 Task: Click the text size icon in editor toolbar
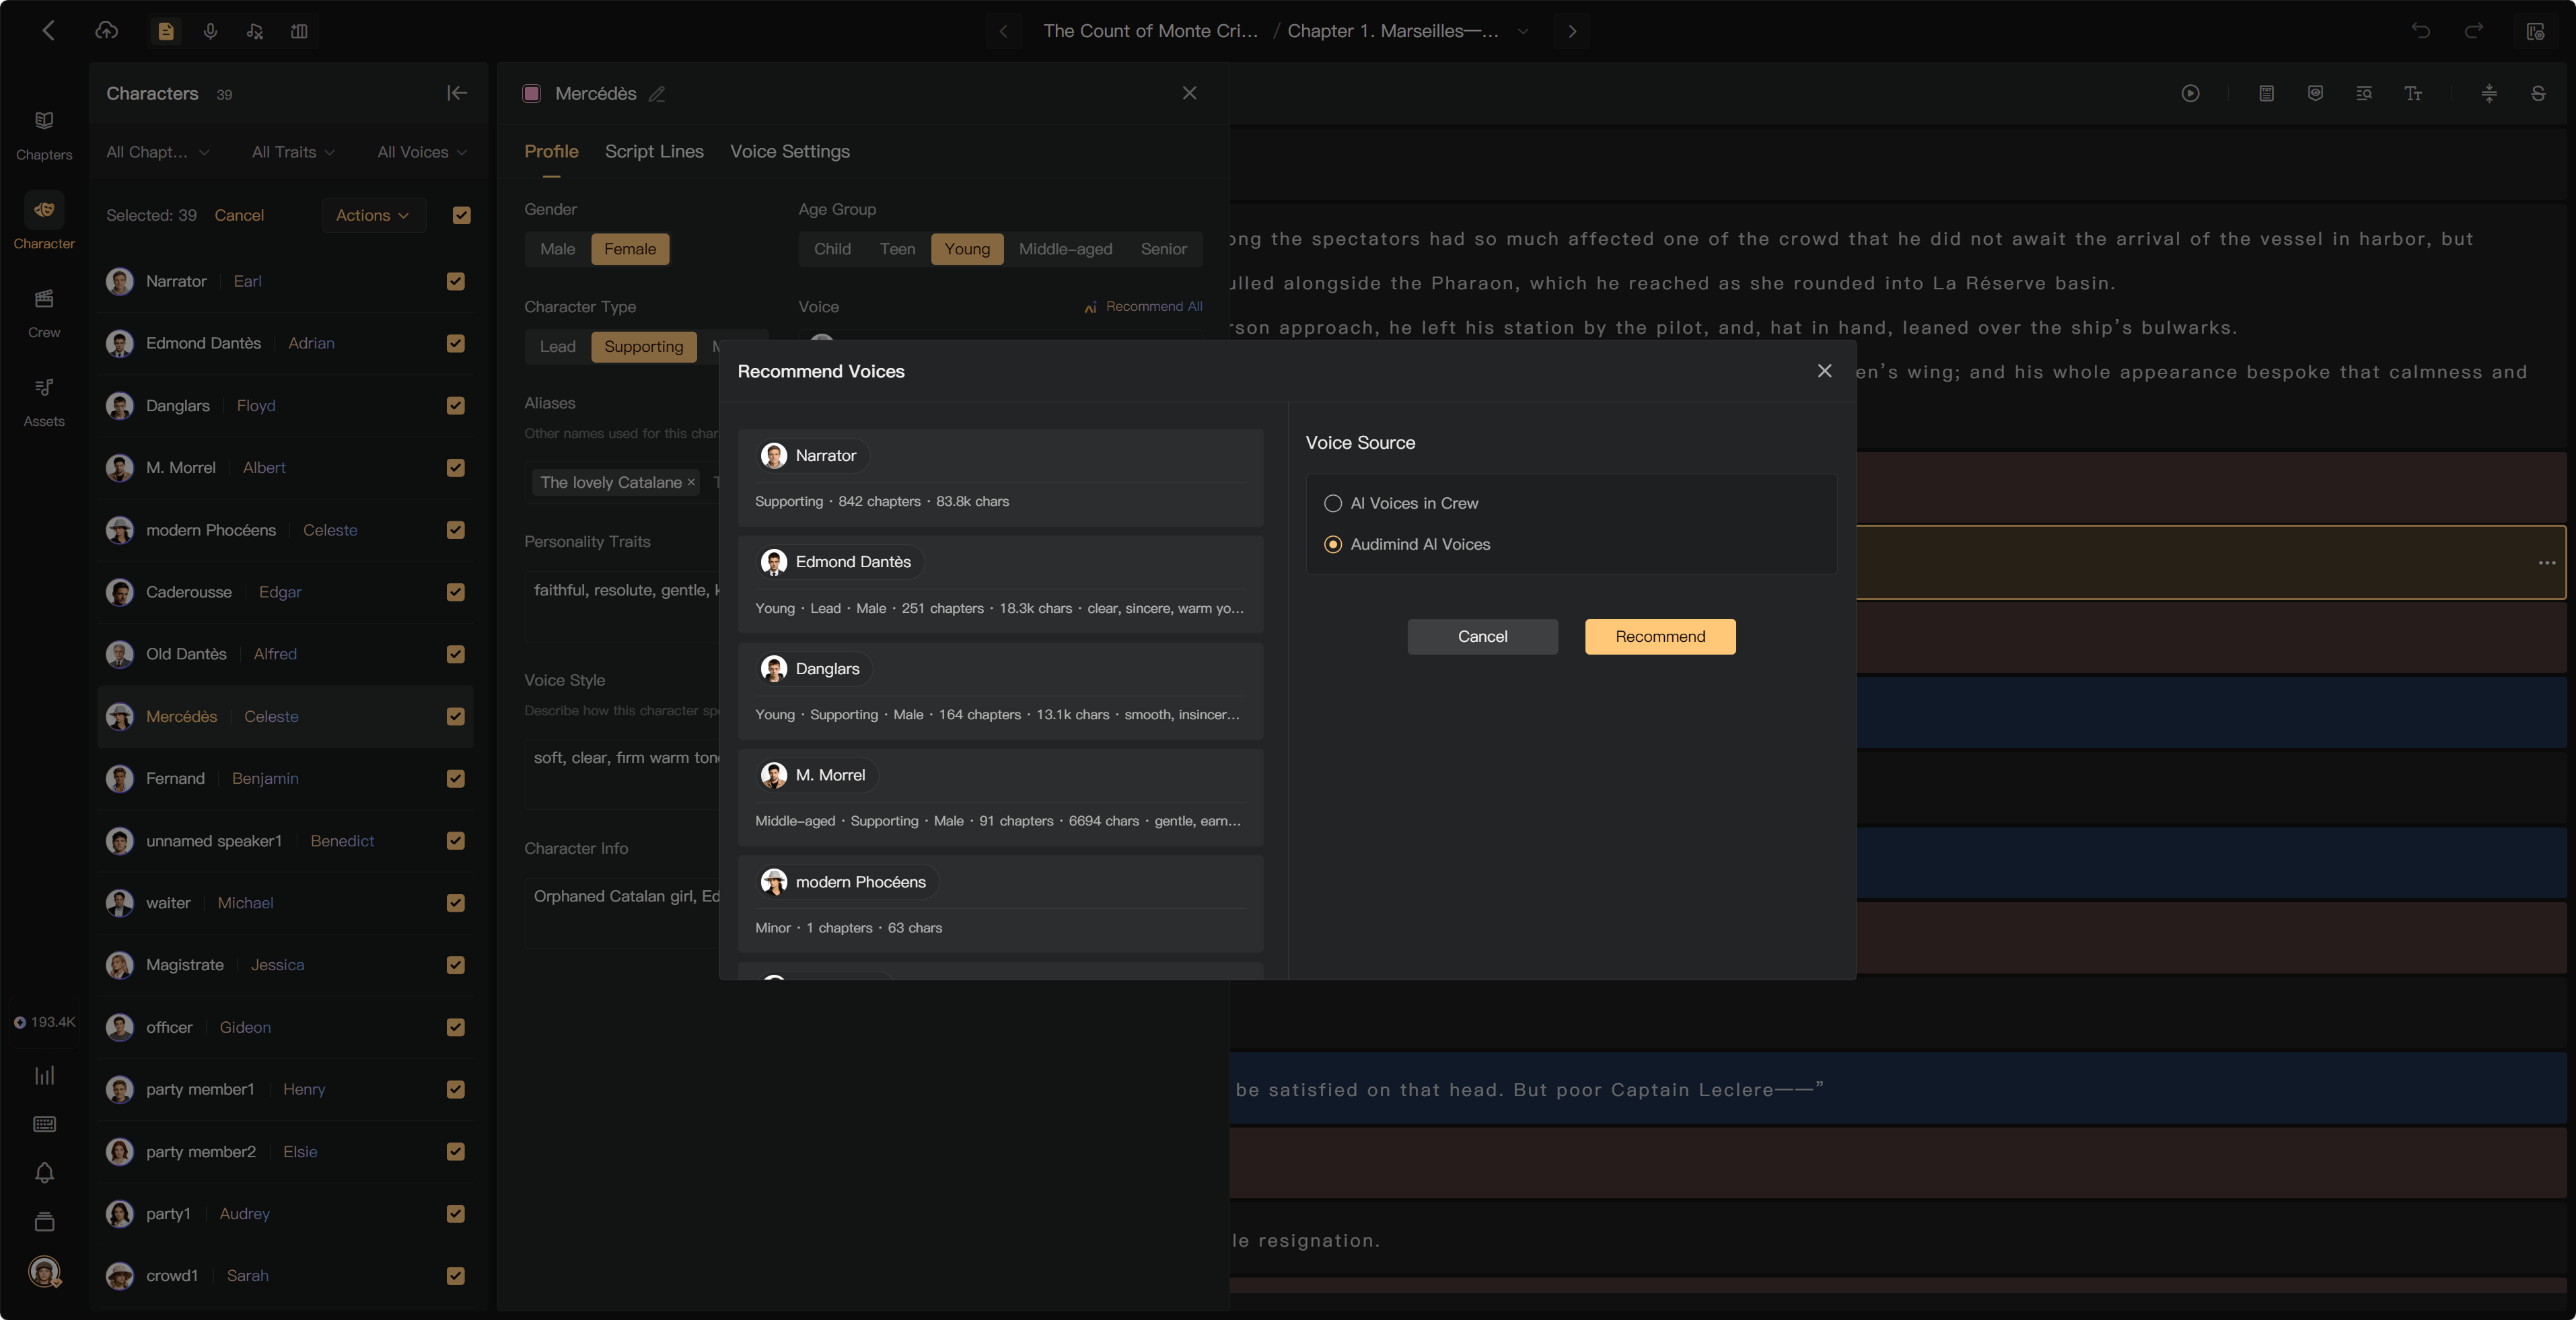[2413, 93]
